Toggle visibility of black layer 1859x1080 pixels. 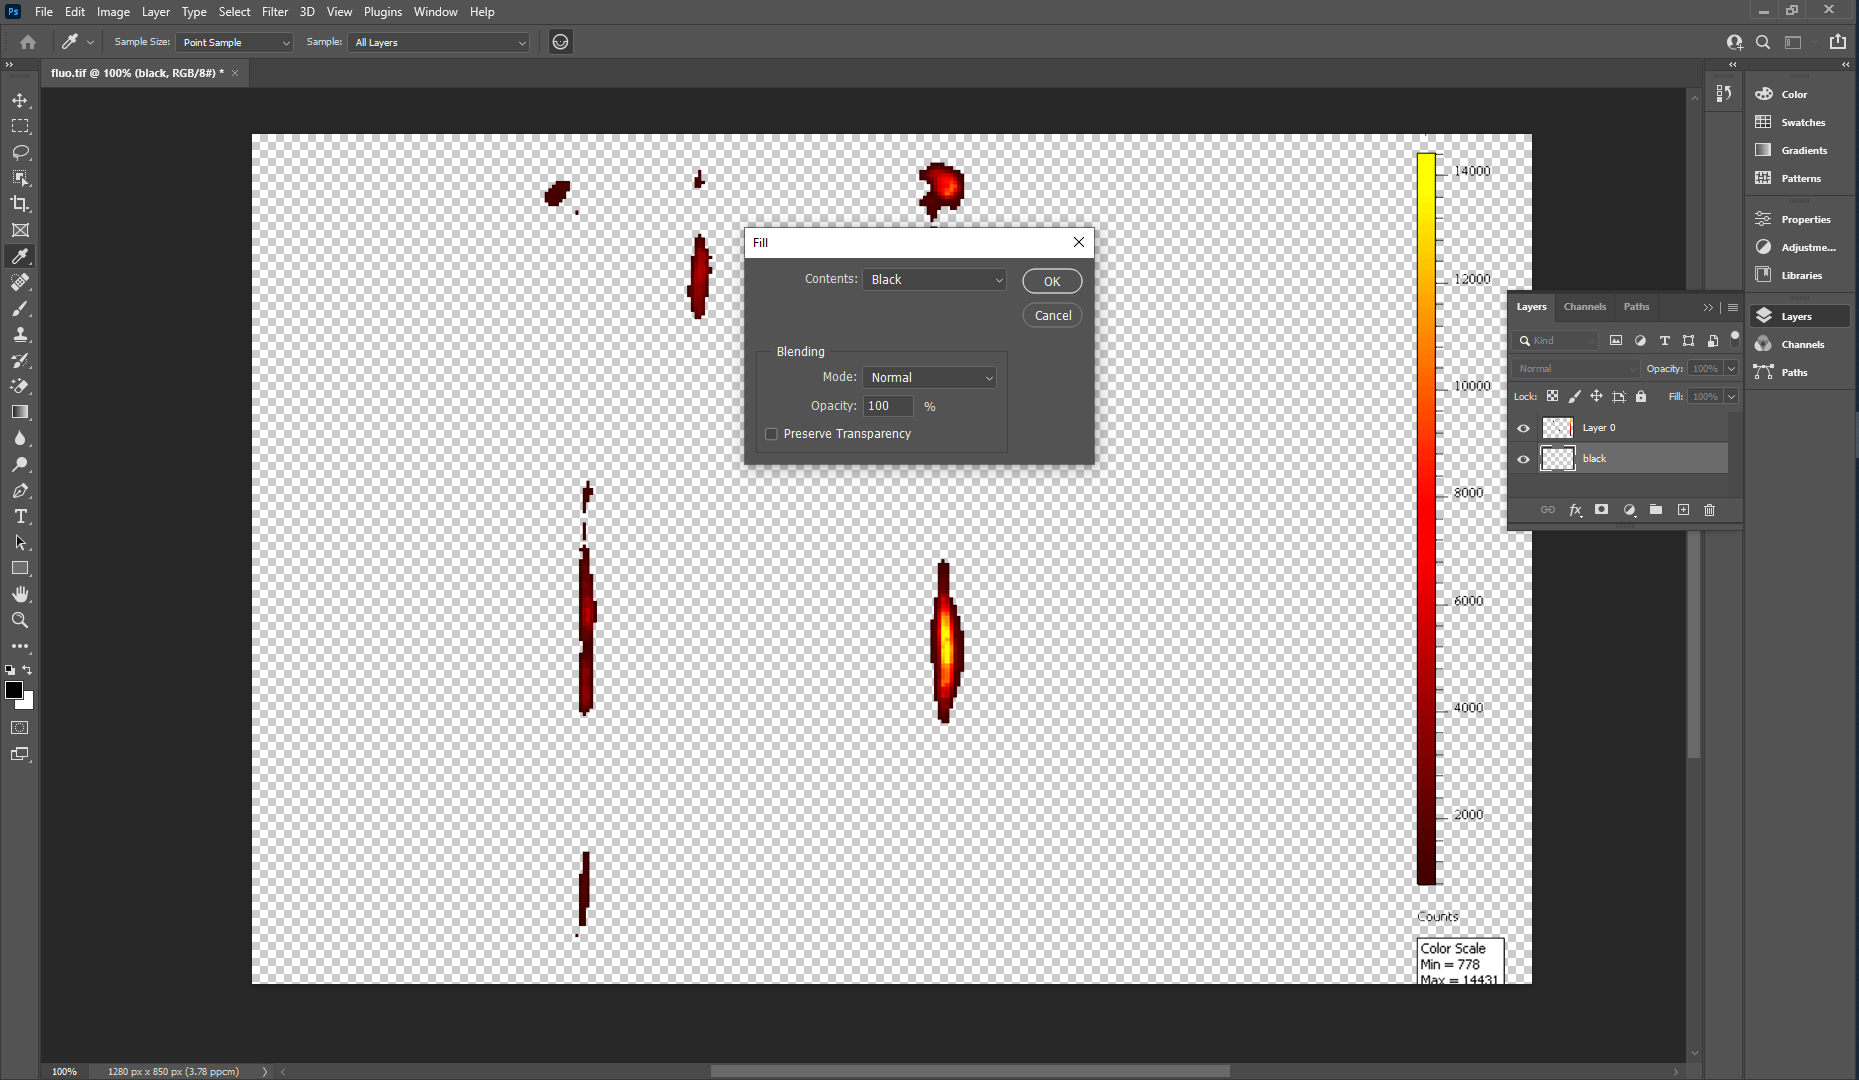tap(1523, 459)
